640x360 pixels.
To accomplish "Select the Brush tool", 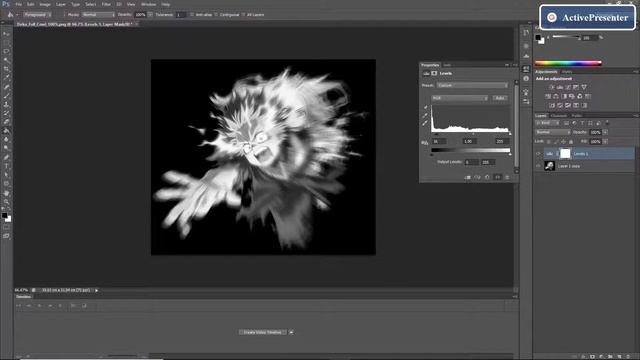I will (x=6, y=96).
